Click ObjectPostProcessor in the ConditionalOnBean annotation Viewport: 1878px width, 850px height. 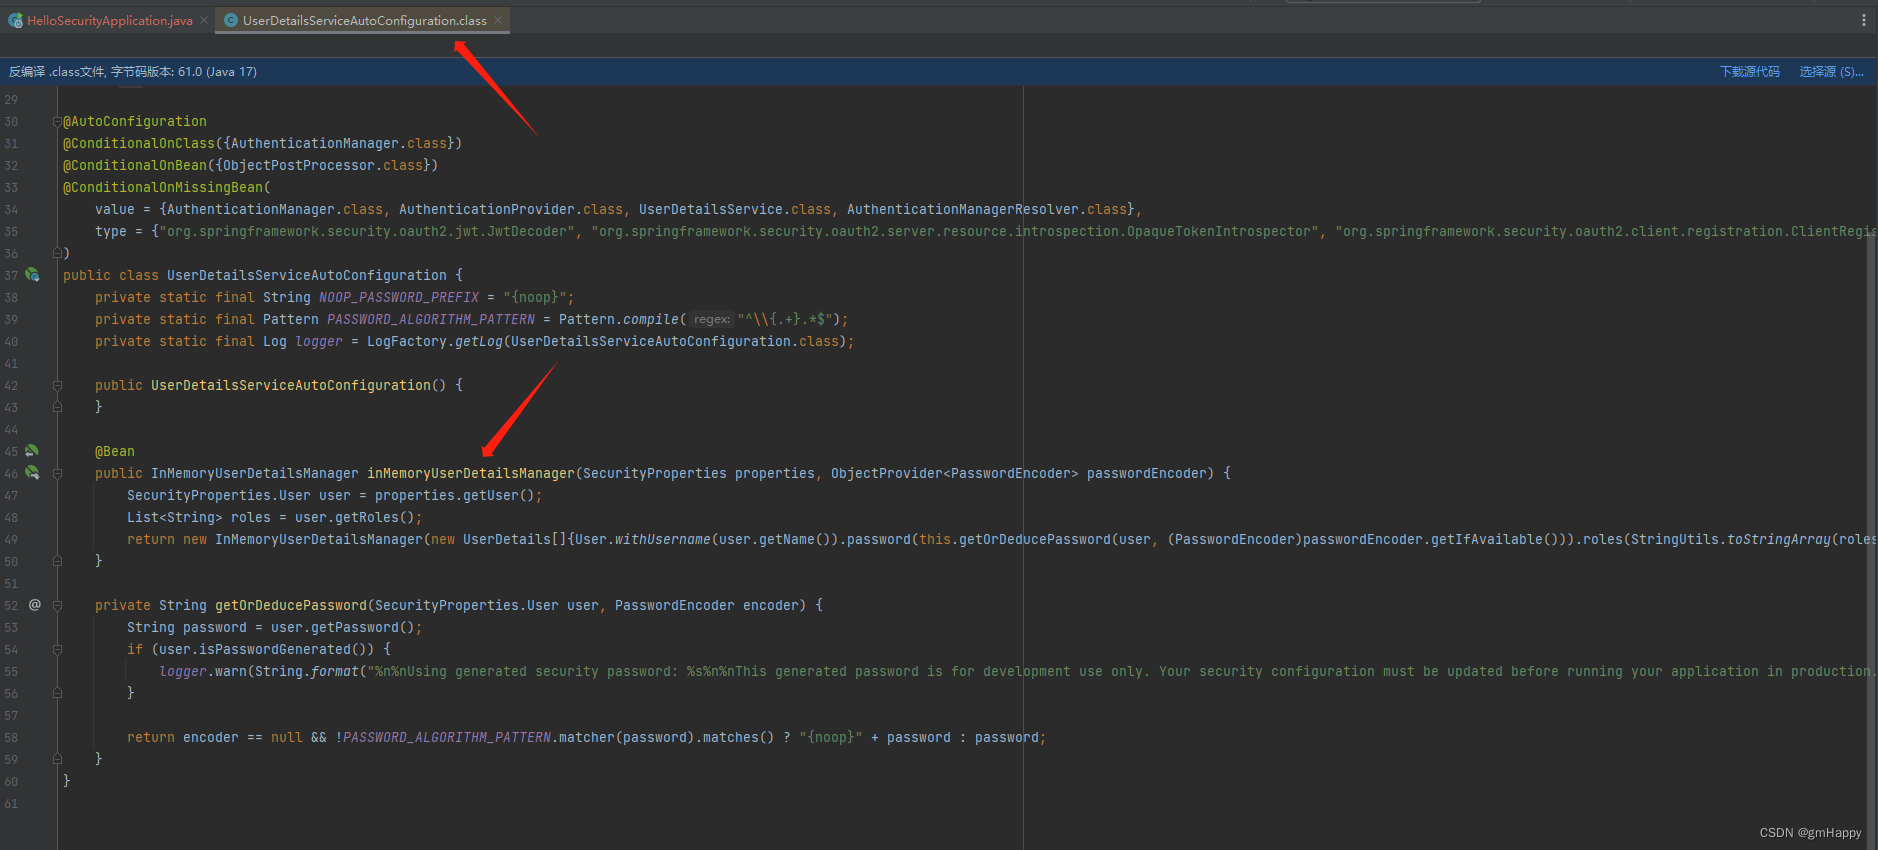[299, 165]
